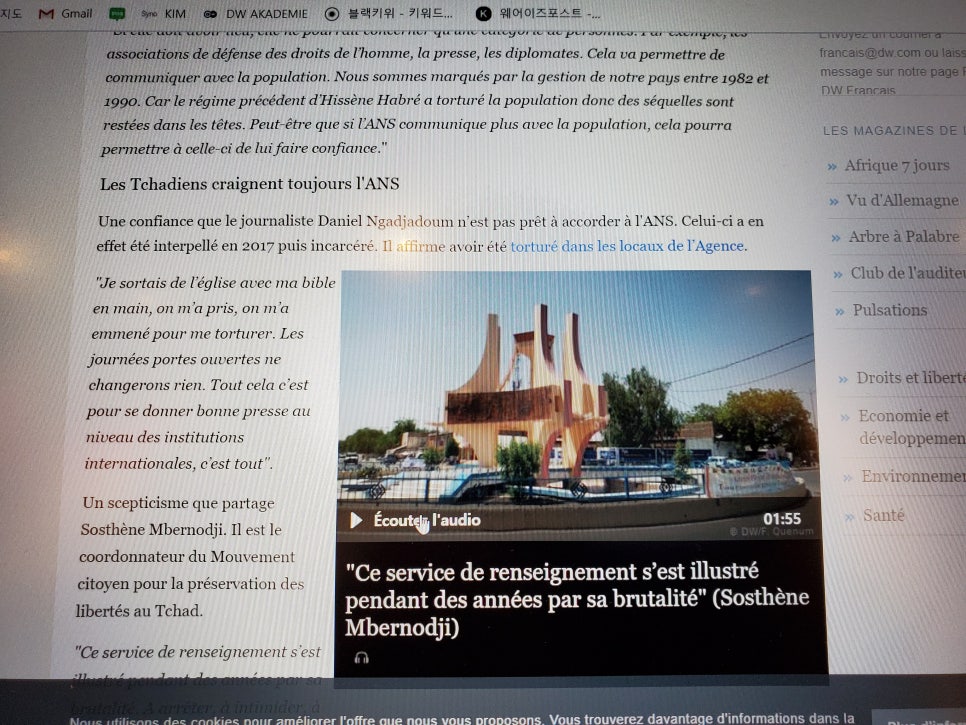The image size is (966, 725).
Task: Open the 'Santé' sidebar link
Action: (884, 515)
